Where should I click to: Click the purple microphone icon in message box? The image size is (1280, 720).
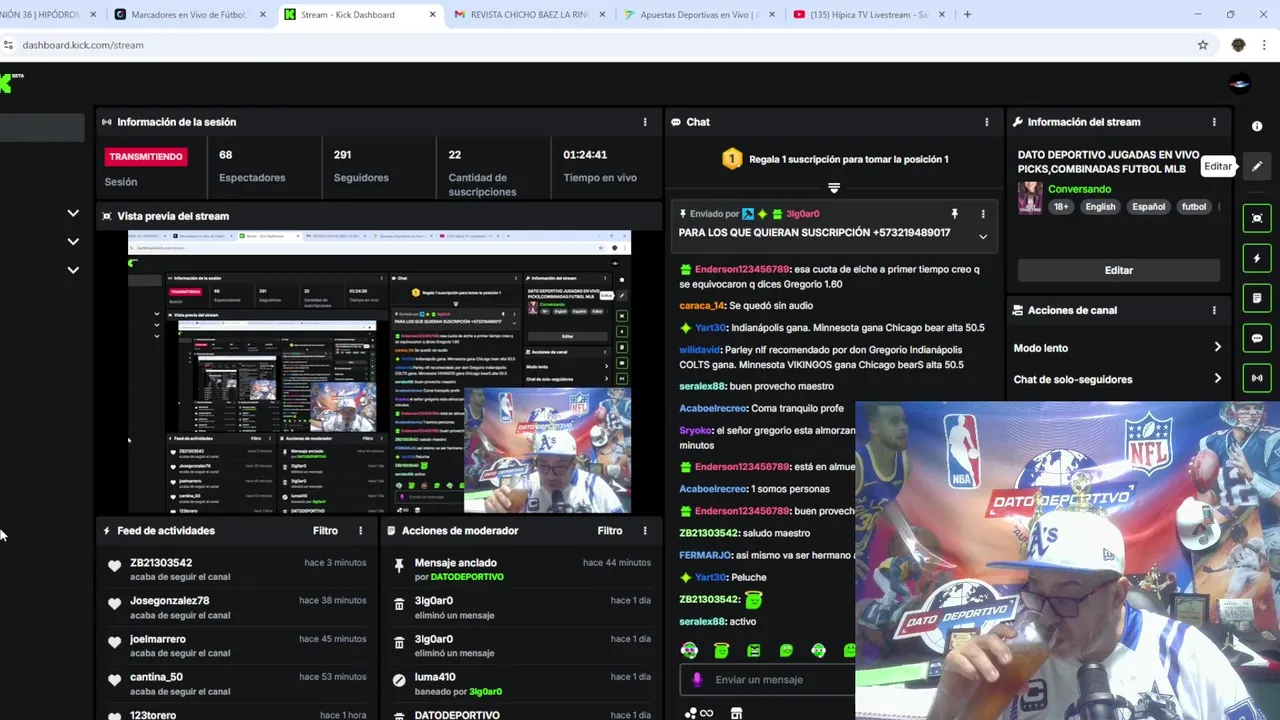click(697, 680)
